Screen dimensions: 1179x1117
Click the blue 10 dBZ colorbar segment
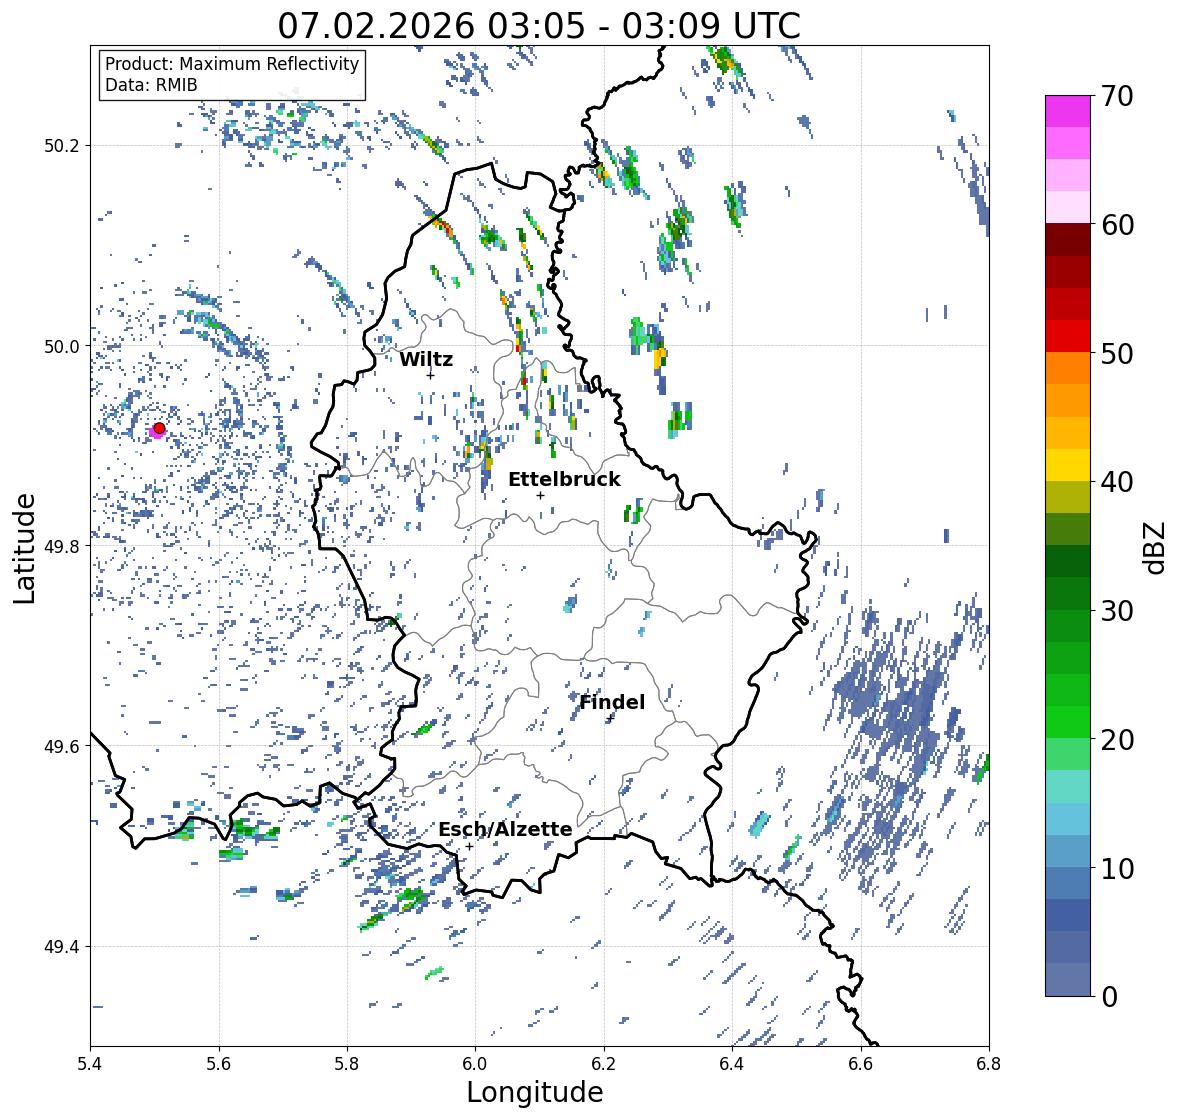click(x=1068, y=851)
